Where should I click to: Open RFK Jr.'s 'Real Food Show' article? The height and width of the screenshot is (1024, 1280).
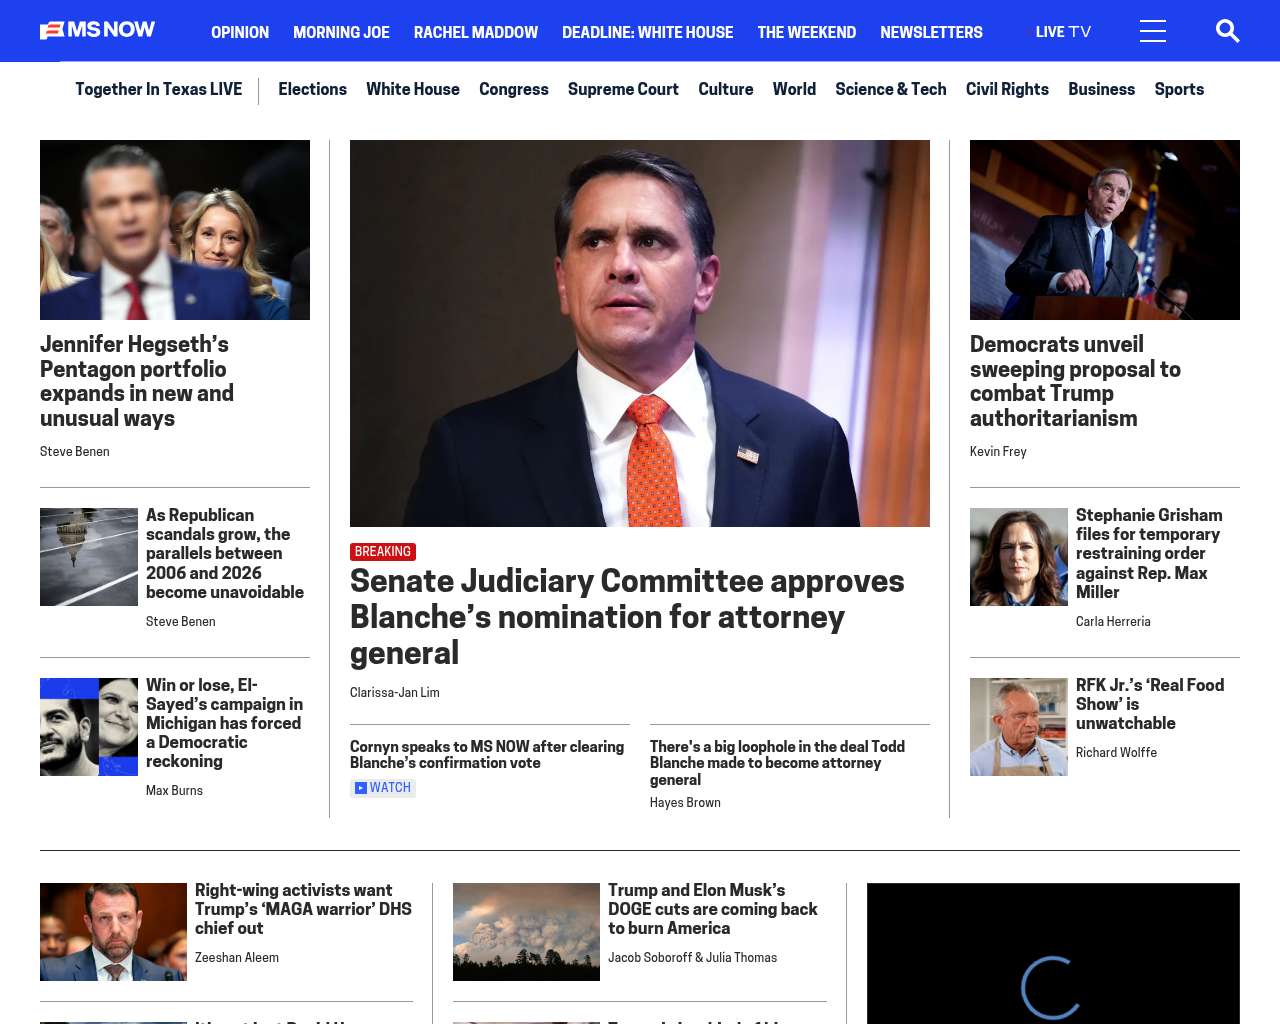click(1150, 704)
